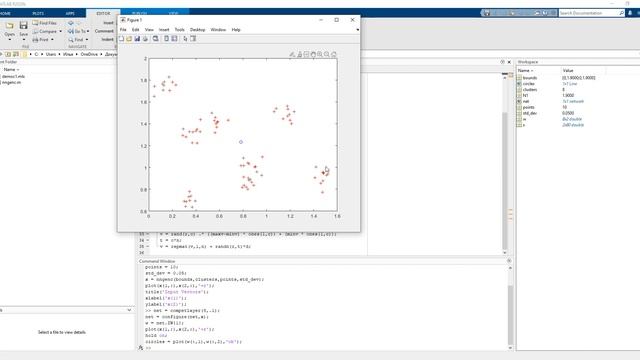Click the Indent button in ribbon

107,40
